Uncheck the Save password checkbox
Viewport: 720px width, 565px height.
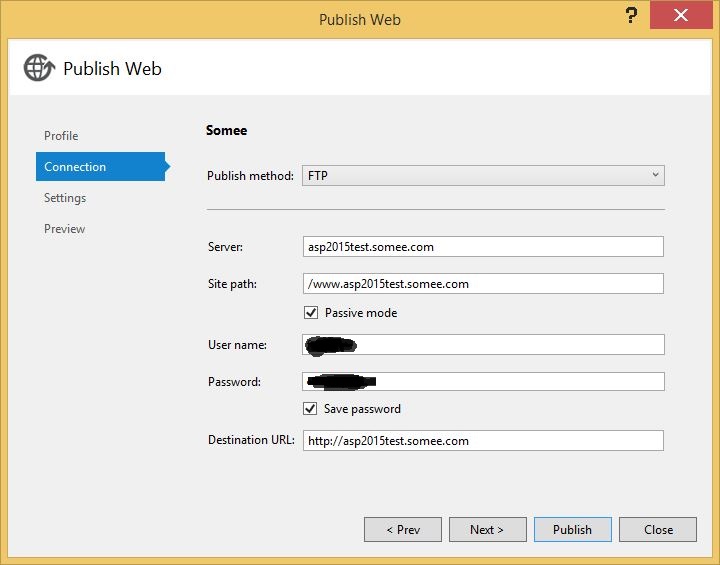[x=310, y=408]
